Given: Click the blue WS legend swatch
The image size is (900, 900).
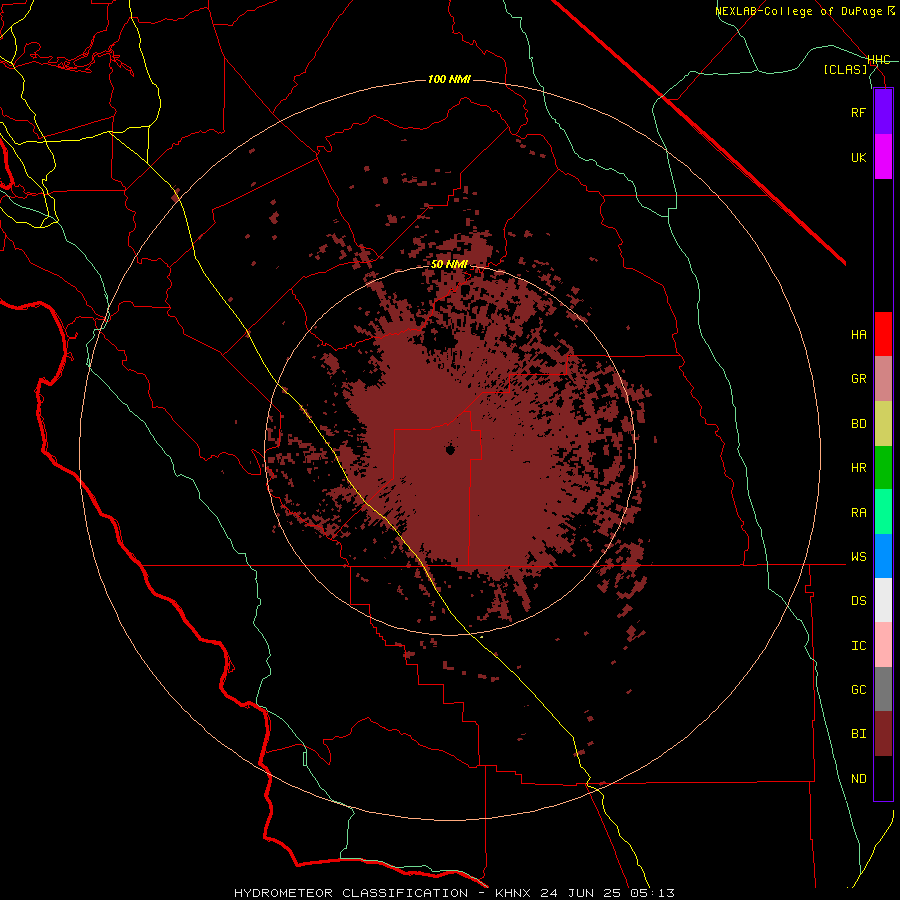Looking at the screenshot, I should (883, 556).
